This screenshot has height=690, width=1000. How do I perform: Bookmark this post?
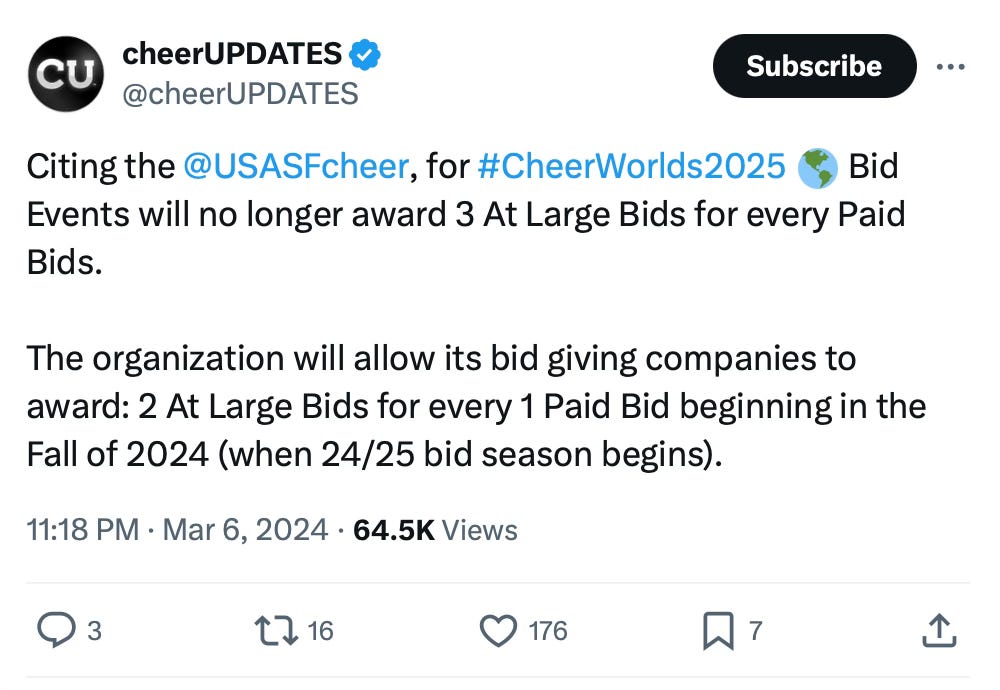pos(718,631)
